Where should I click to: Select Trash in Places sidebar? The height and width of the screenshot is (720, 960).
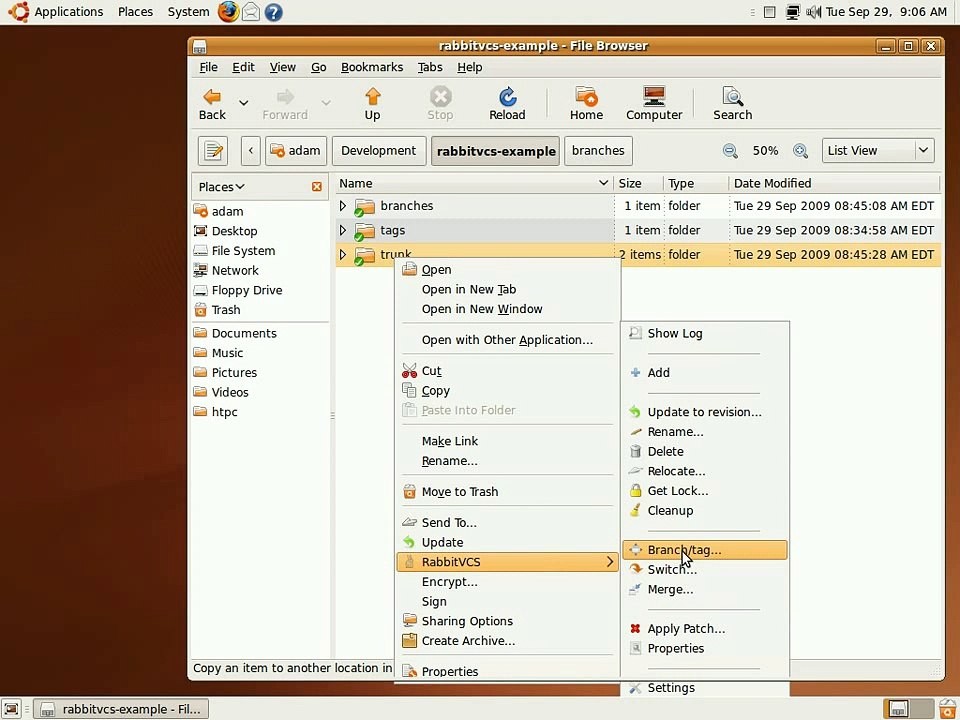(x=260, y=310)
